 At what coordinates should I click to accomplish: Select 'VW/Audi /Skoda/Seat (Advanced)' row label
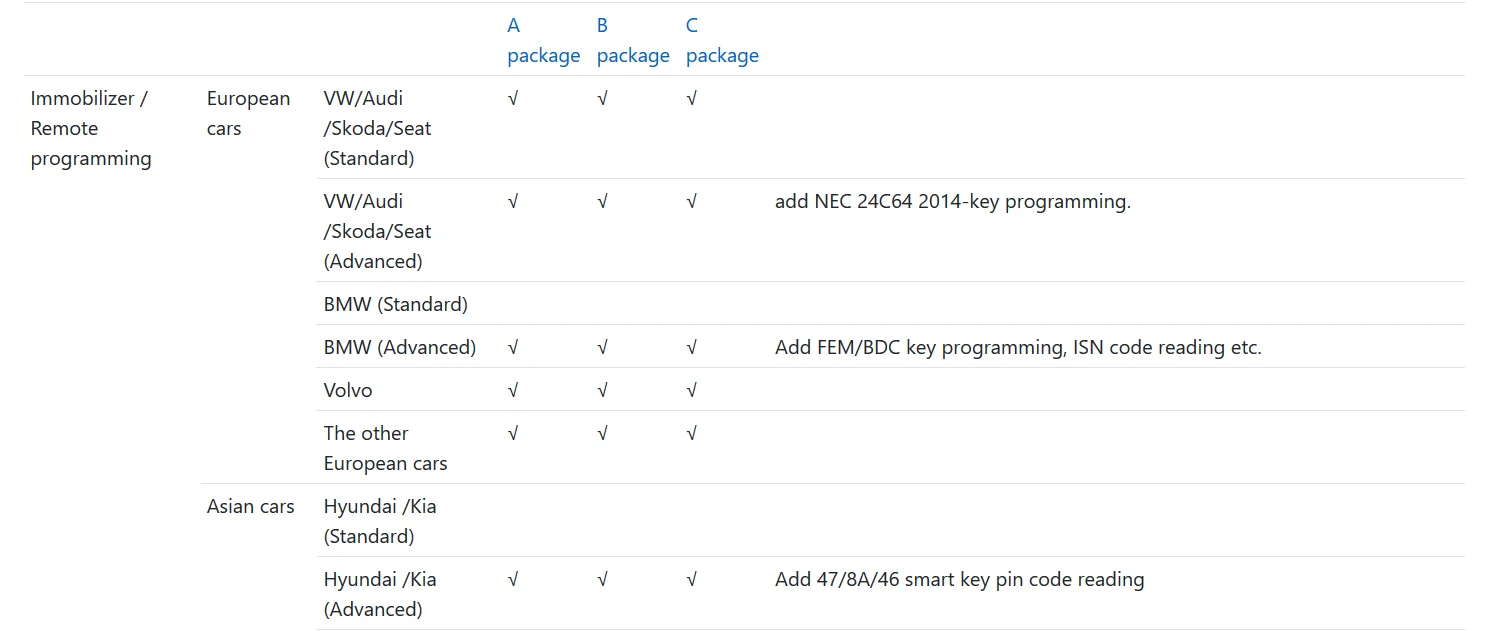coord(378,231)
